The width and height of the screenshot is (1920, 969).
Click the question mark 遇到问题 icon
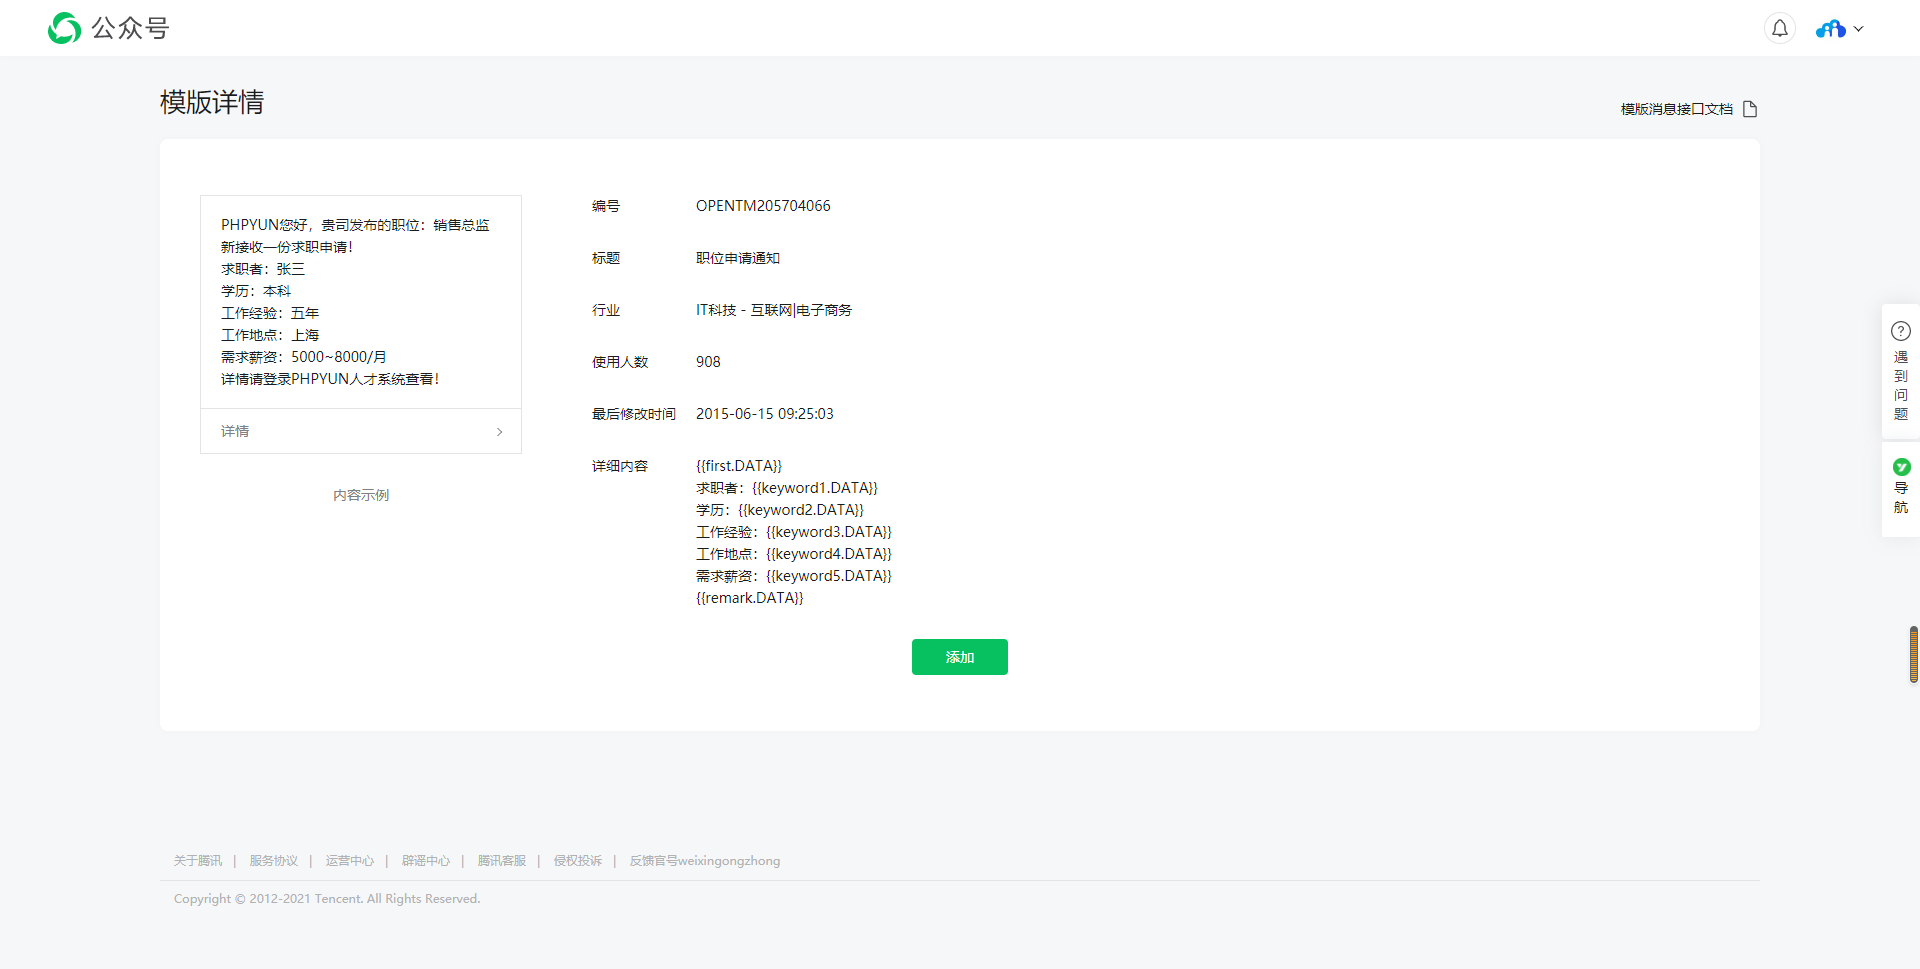[x=1901, y=331]
